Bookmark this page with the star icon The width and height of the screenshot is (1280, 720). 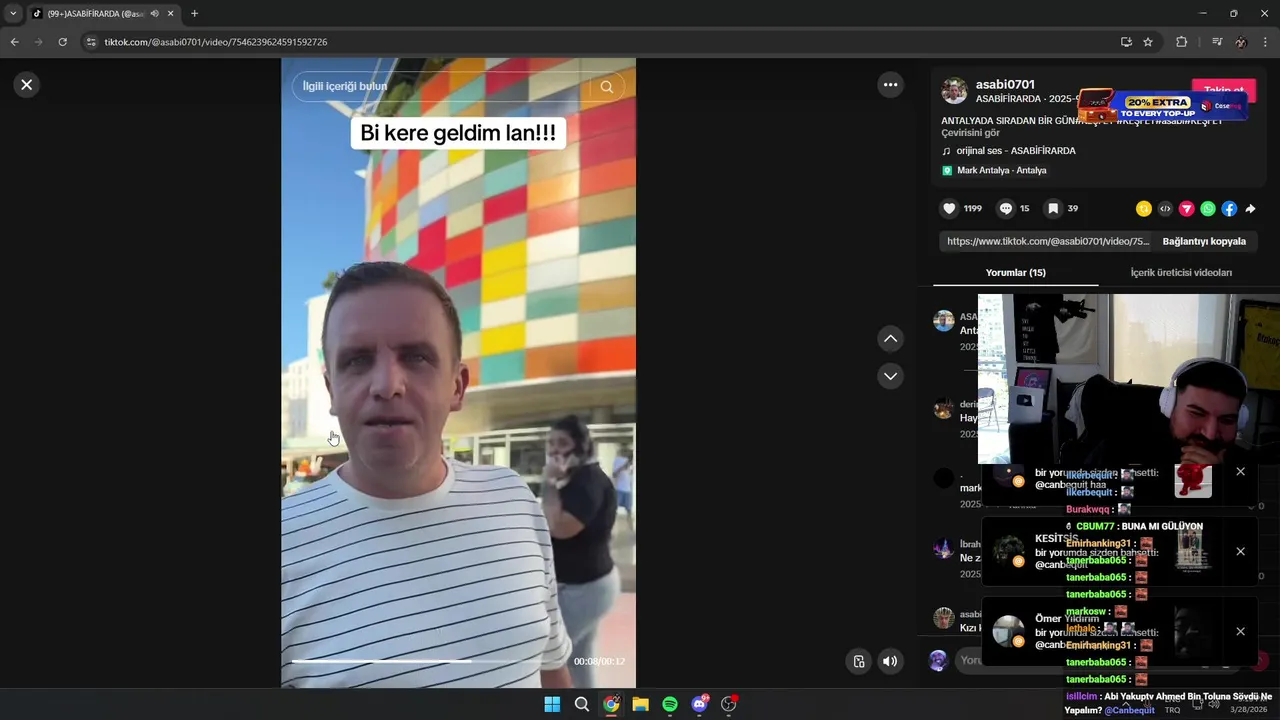[x=1148, y=42]
